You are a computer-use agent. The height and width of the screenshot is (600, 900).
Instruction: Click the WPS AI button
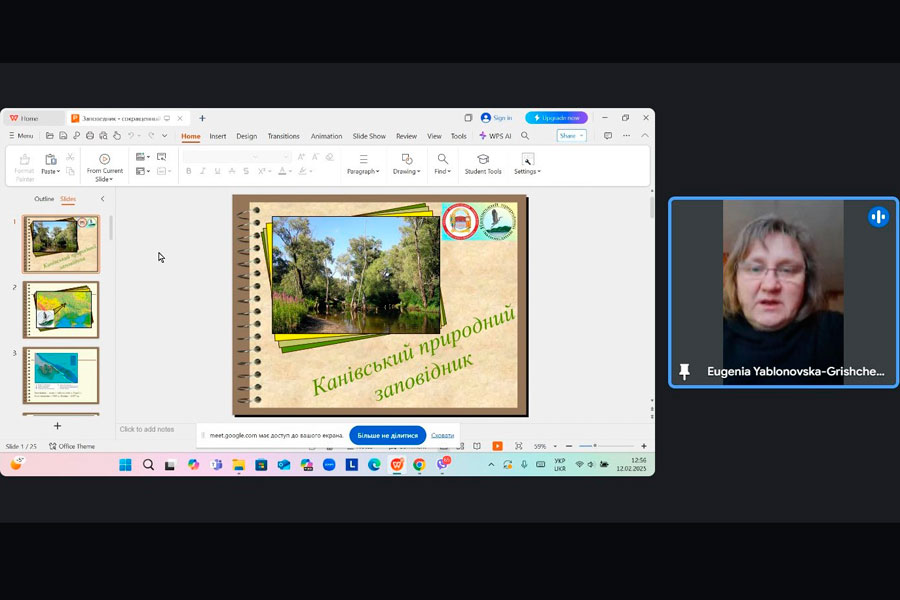click(495, 136)
